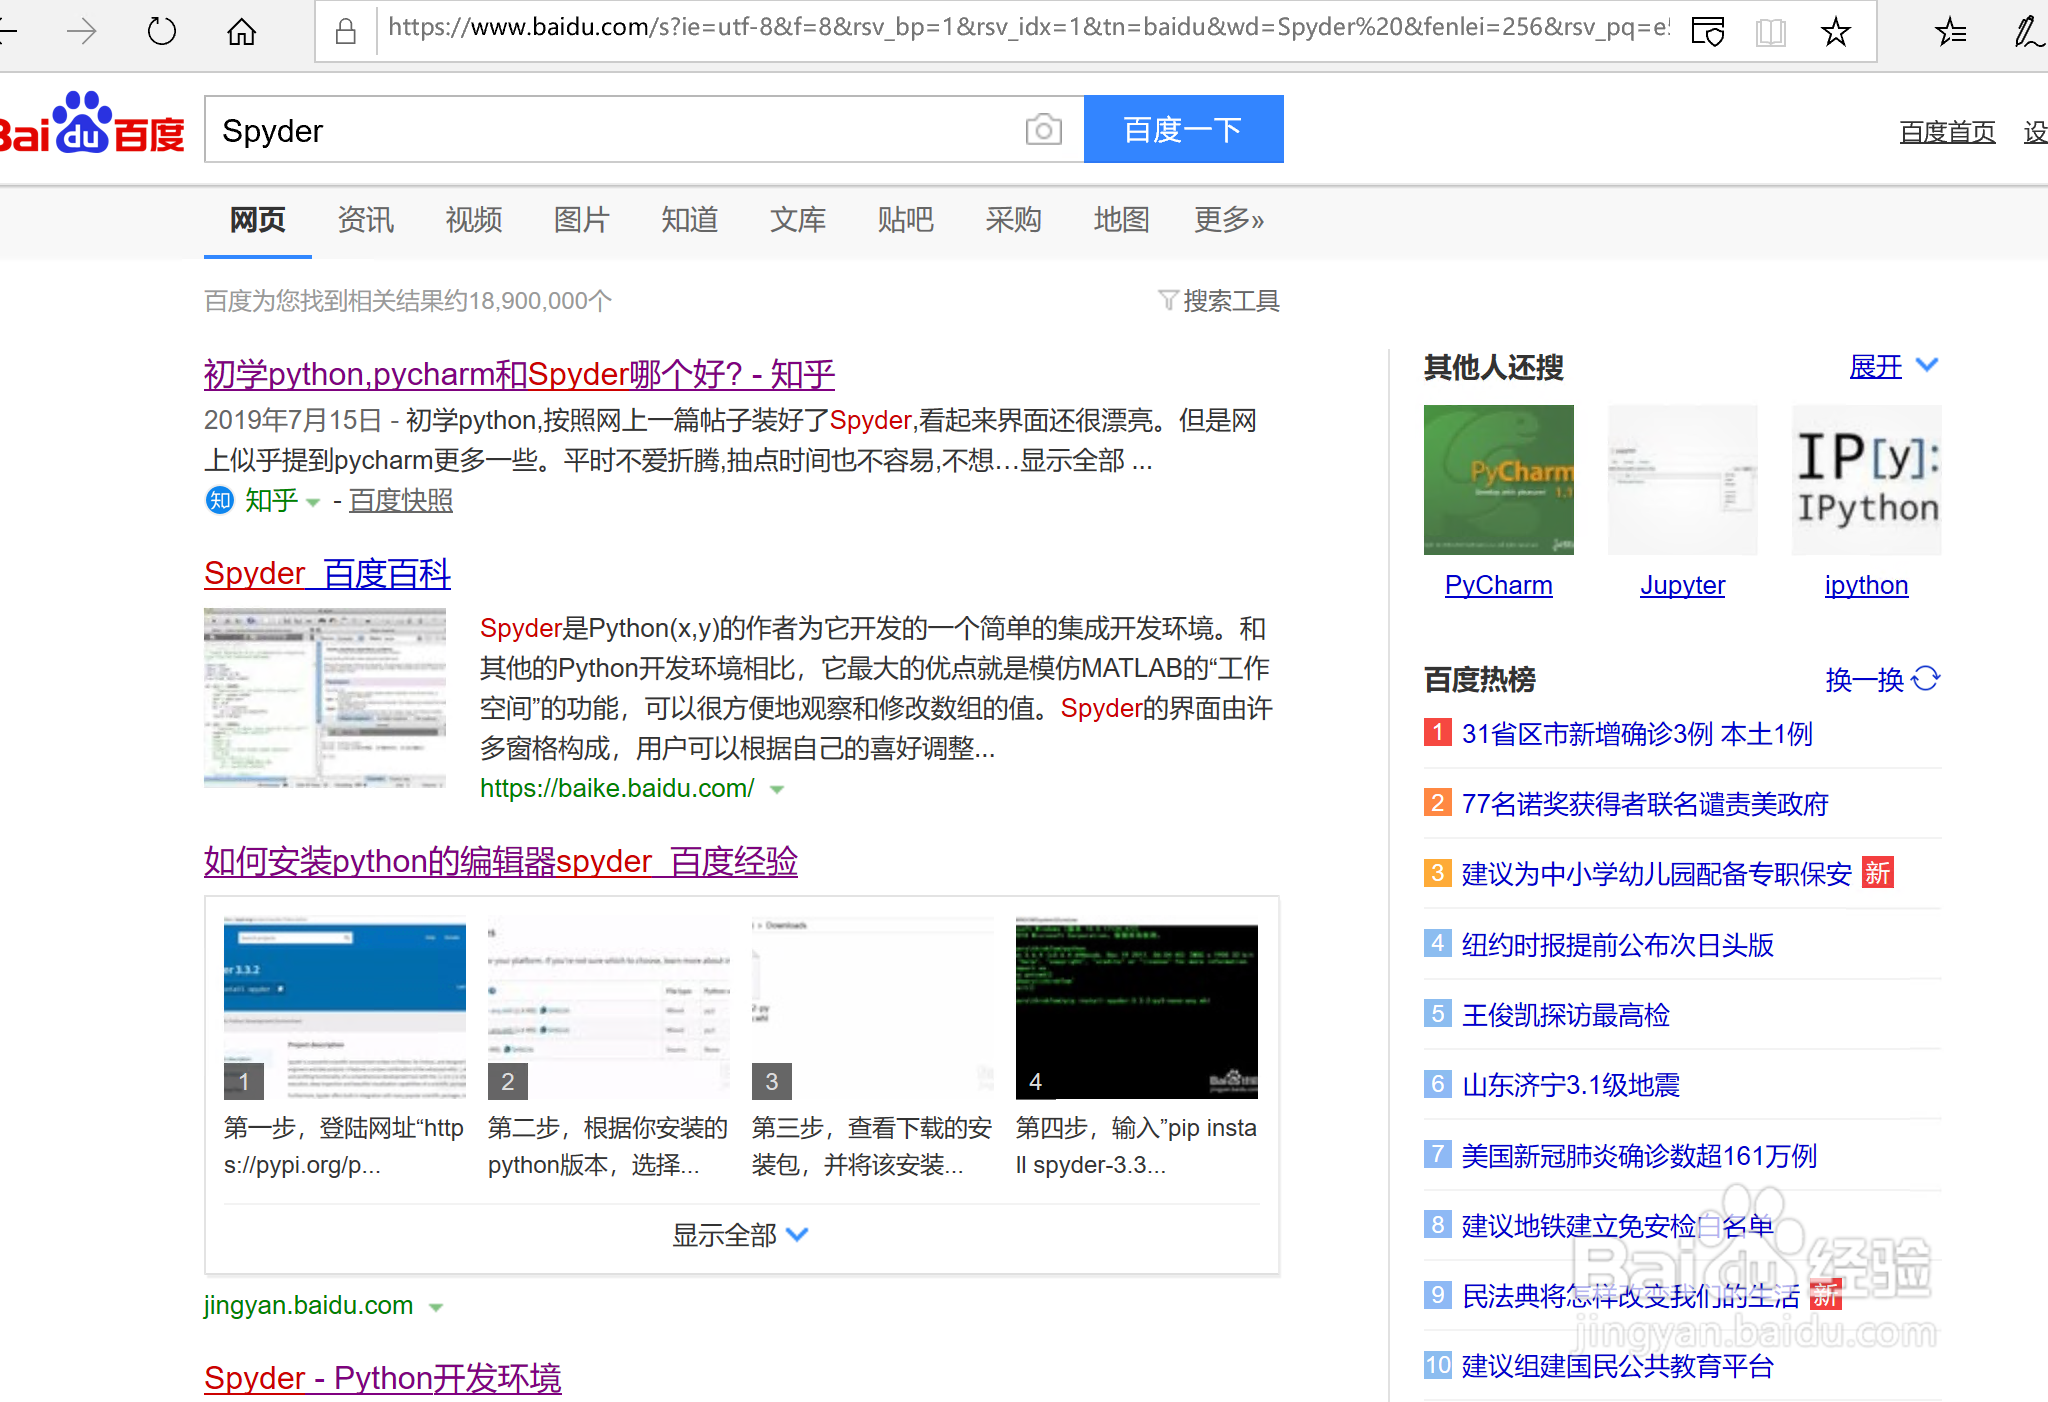Viewport: 2048px width, 1402px height.
Task: Add this page to favorites via star icon
Action: pyautogui.click(x=1836, y=31)
